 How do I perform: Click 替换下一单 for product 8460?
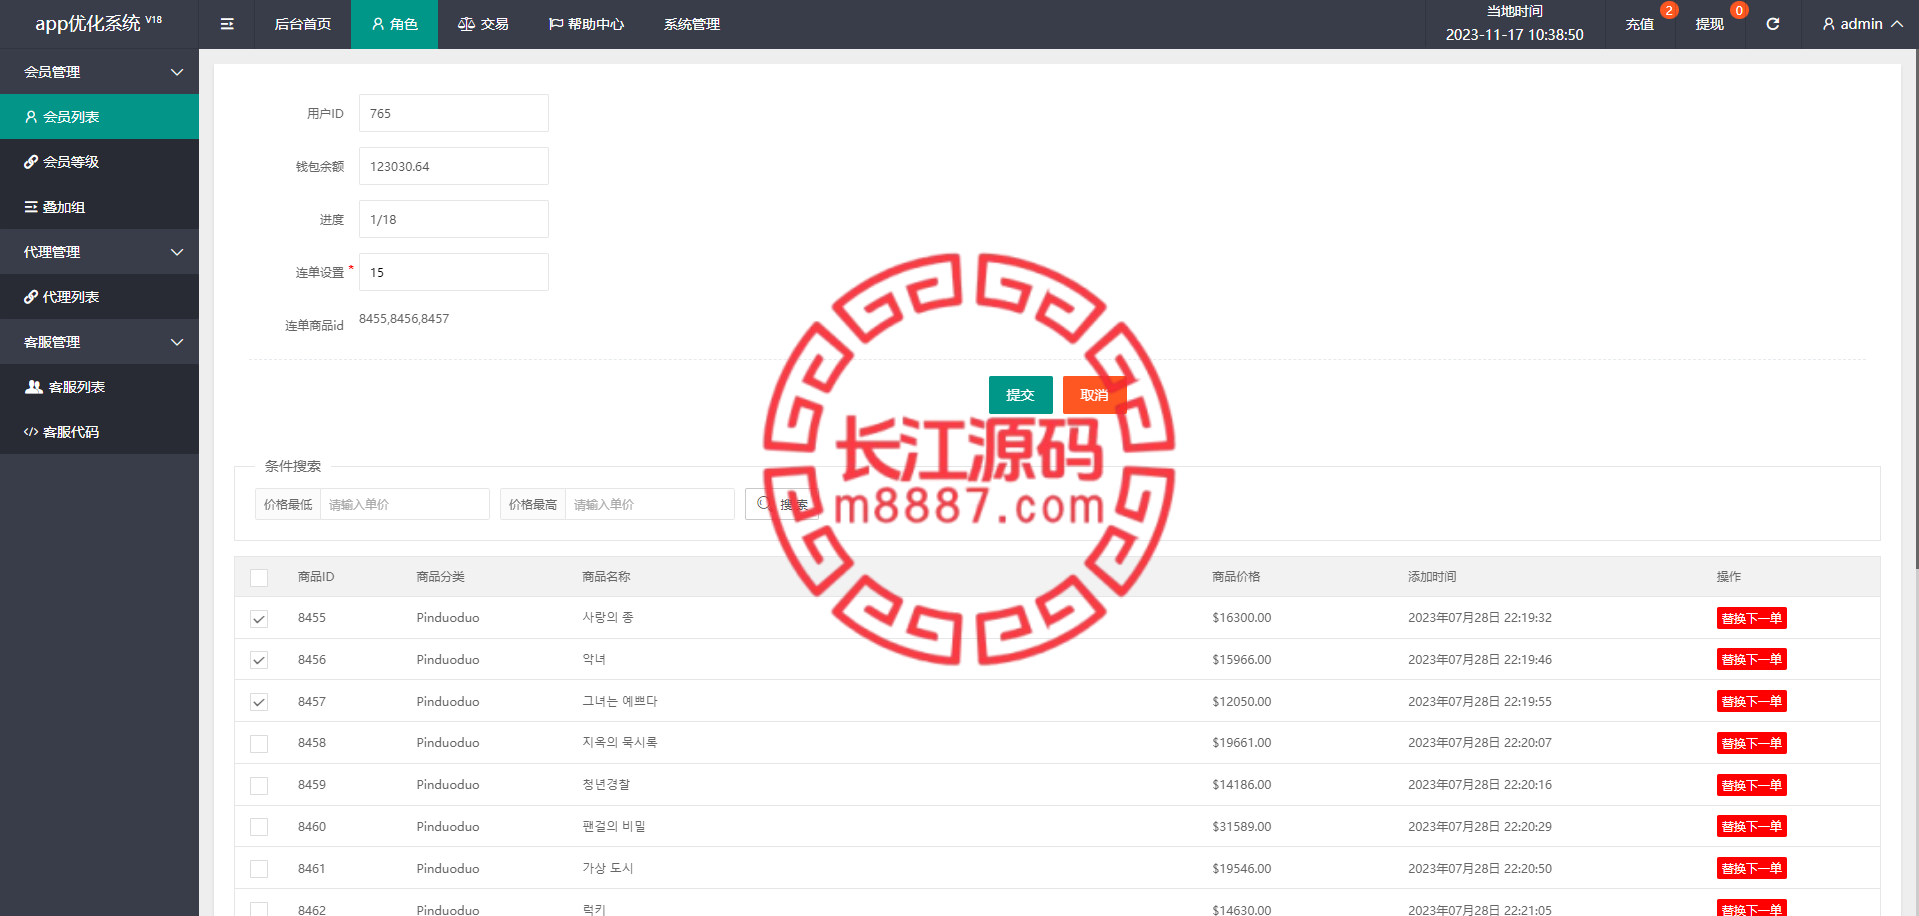[1751, 826]
